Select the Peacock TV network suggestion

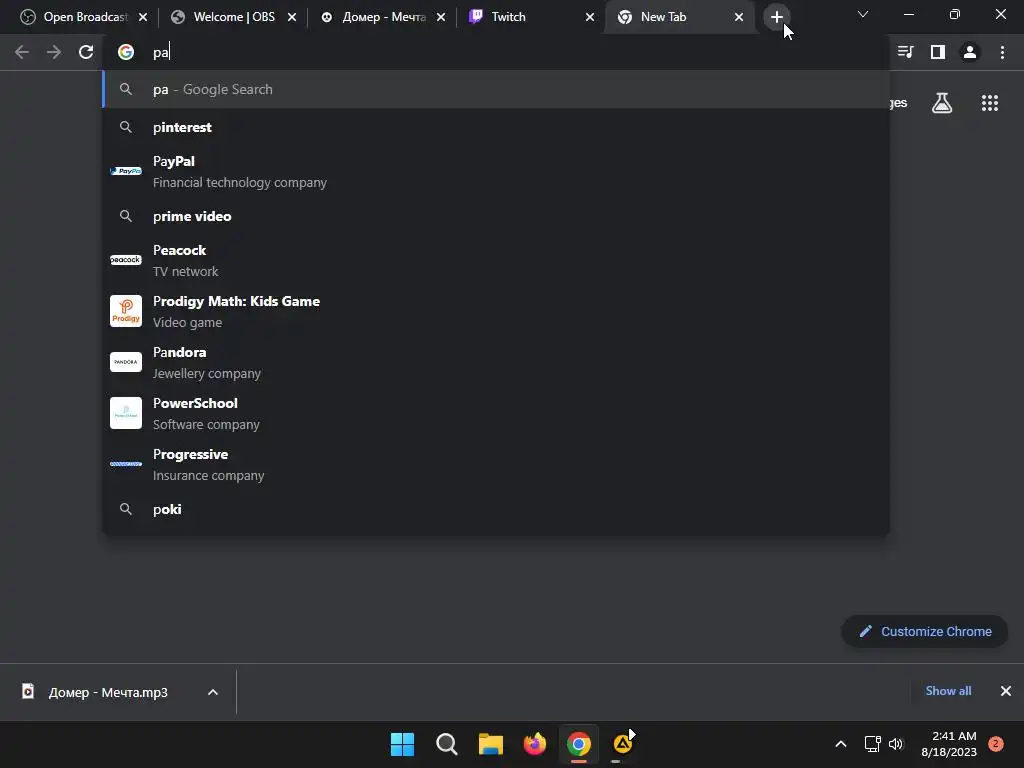pyautogui.click(x=496, y=261)
